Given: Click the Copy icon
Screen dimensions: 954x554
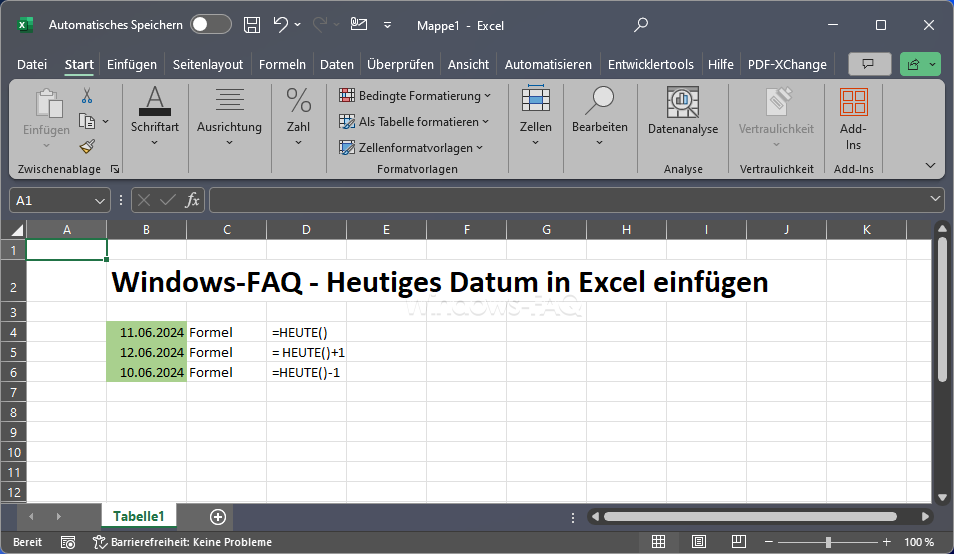Looking at the screenshot, I should (x=87, y=122).
